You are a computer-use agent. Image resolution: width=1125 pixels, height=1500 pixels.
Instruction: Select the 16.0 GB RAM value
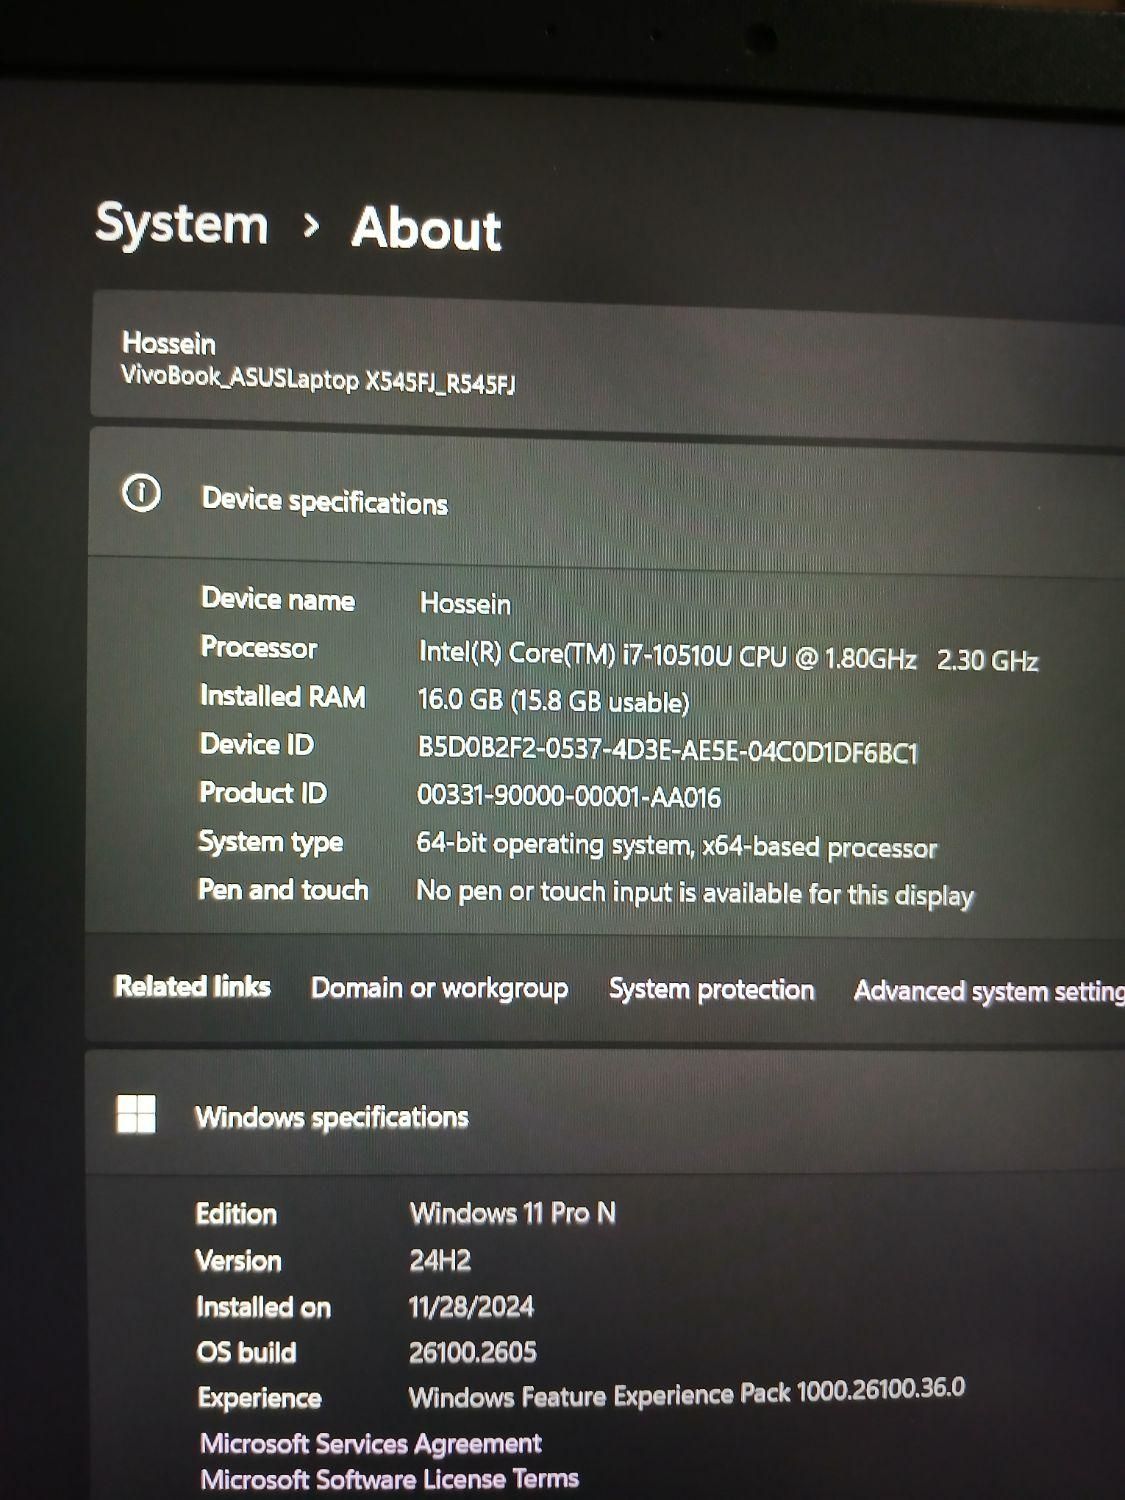pyautogui.click(x=553, y=700)
